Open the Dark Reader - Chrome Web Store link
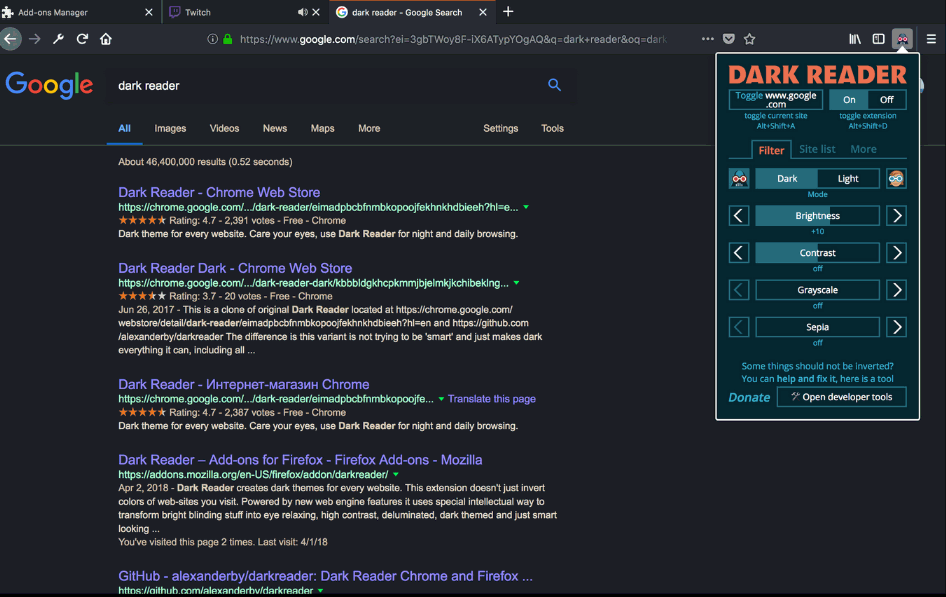The image size is (946, 597). click(219, 192)
